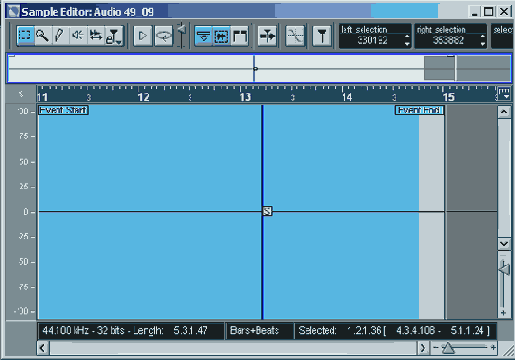Click bar 12 in the ruler
The image size is (515, 360).
tap(143, 97)
